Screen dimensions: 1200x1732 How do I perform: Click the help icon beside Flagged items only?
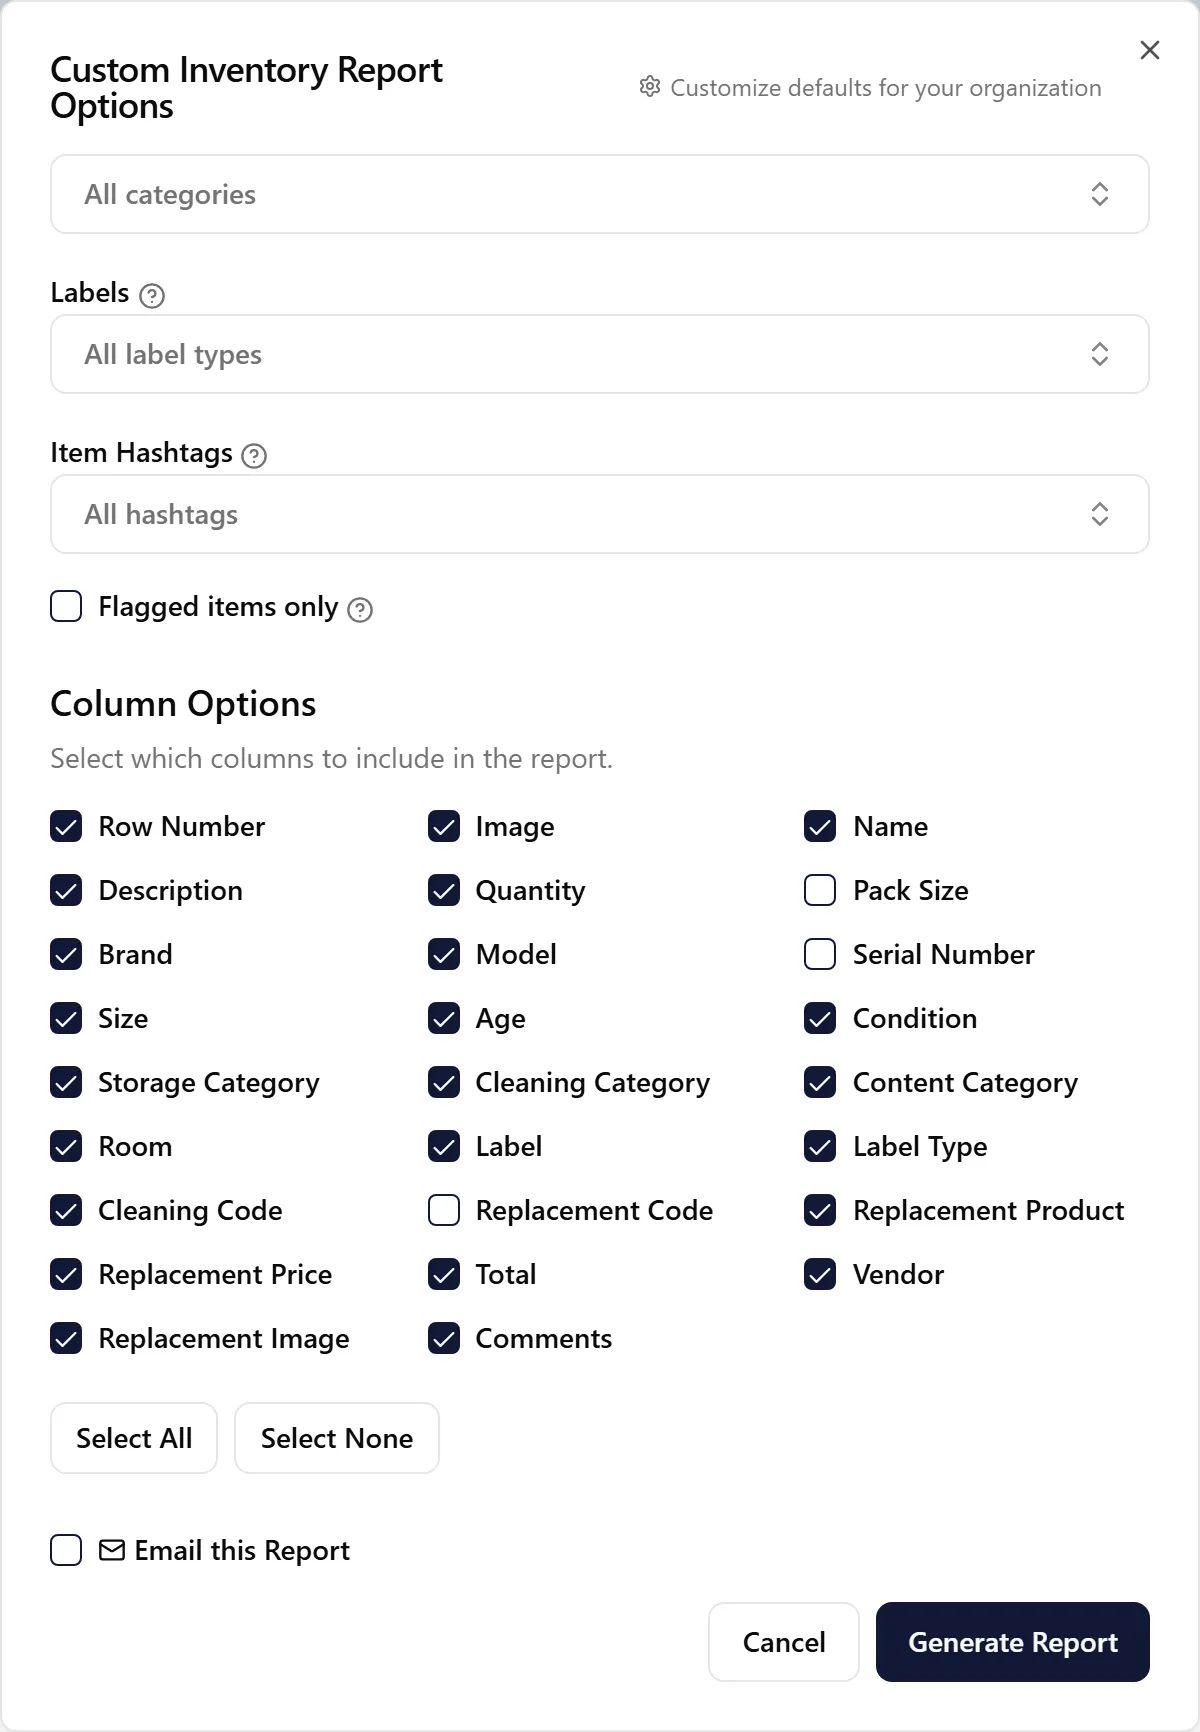pos(360,609)
